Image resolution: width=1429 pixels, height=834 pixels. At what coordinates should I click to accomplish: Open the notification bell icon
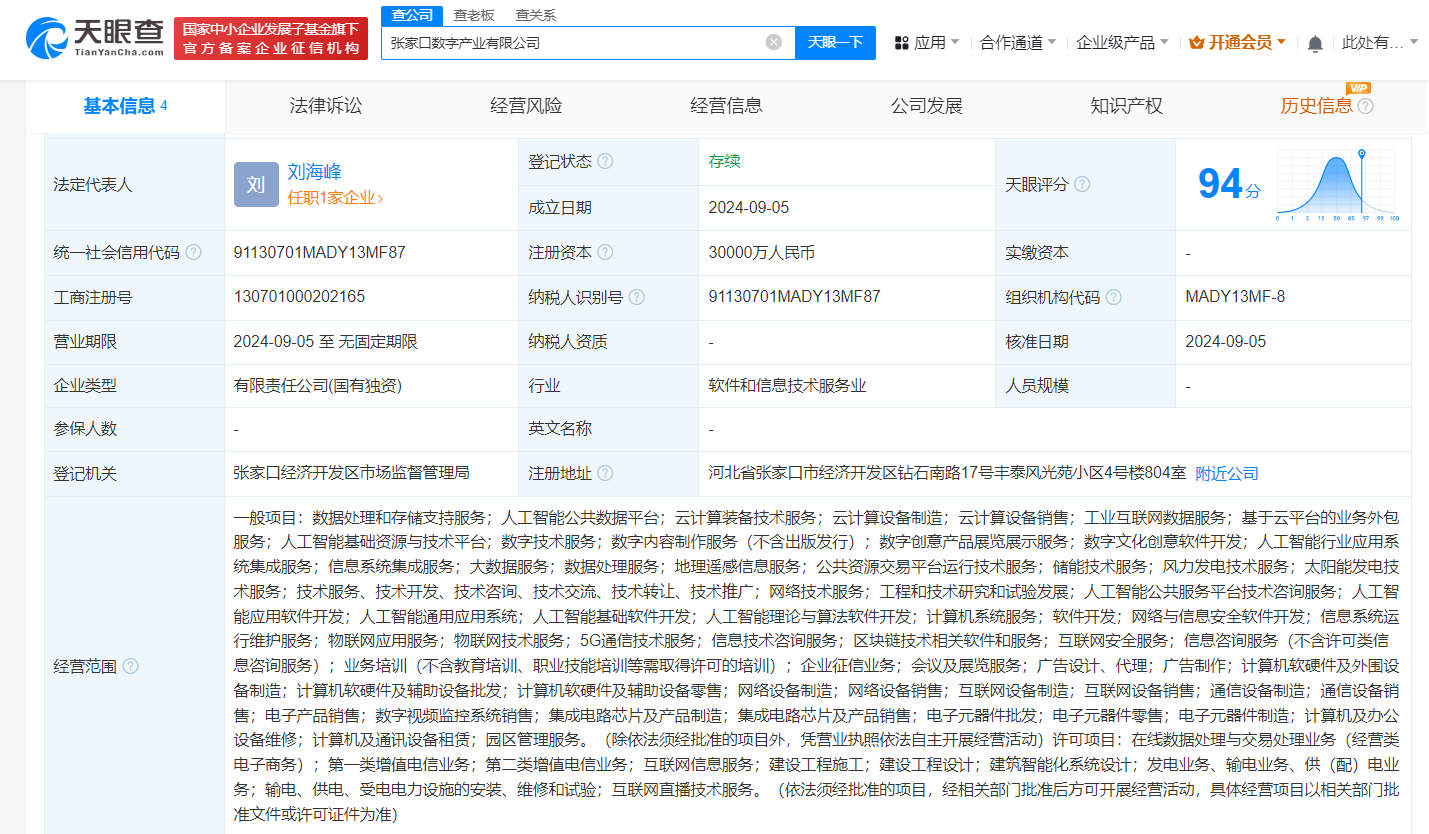point(1314,42)
